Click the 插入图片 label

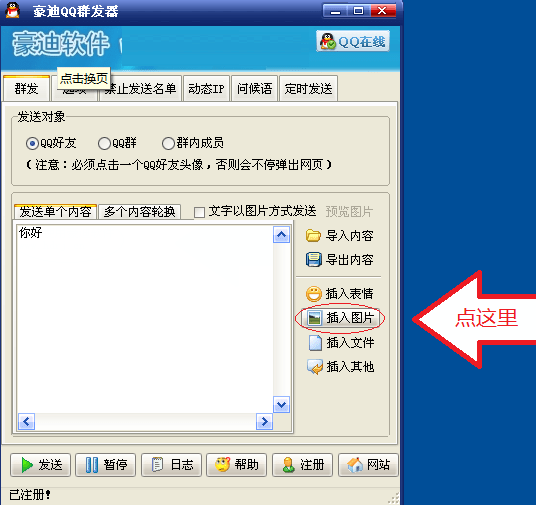click(x=350, y=318)
